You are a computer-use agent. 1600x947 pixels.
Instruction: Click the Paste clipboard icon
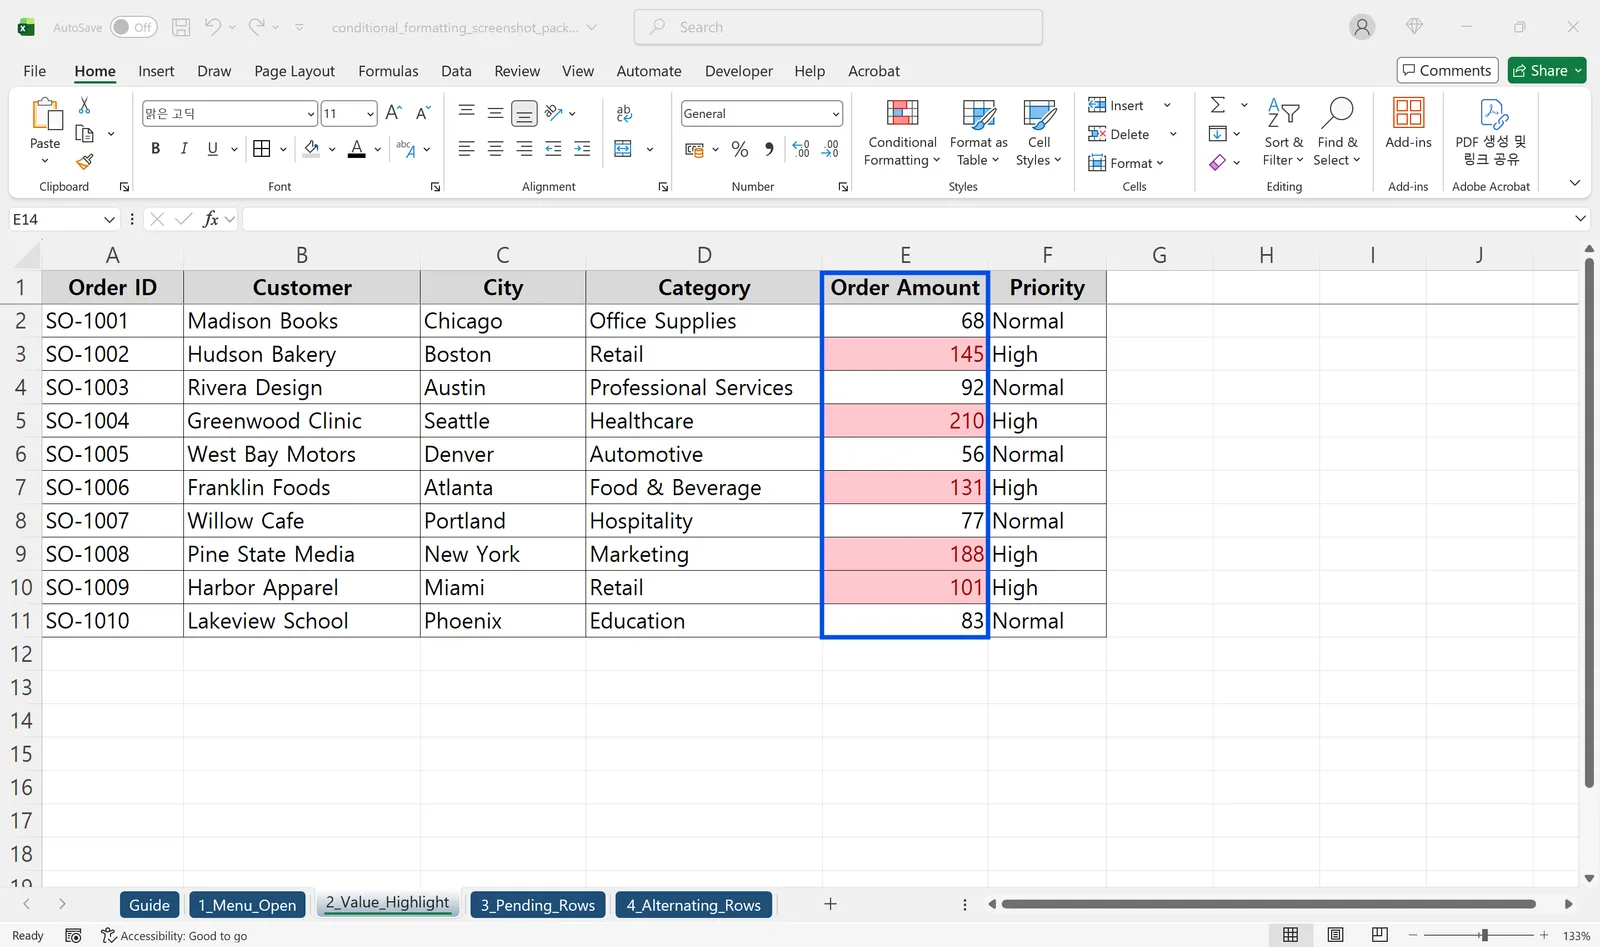(45, 115)
